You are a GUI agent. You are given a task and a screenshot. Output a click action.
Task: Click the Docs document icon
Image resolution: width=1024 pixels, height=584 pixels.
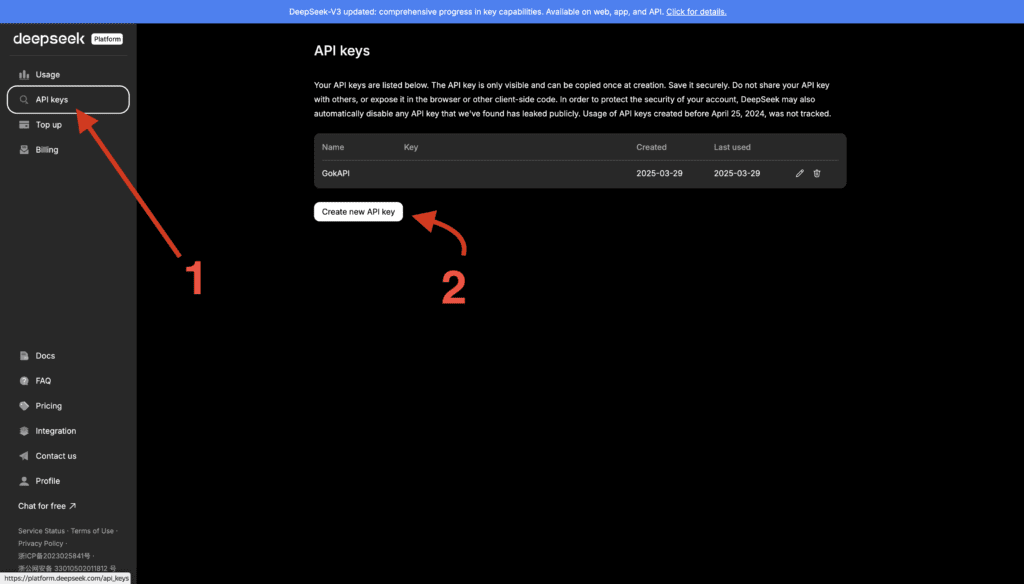[x=24, y=356]
